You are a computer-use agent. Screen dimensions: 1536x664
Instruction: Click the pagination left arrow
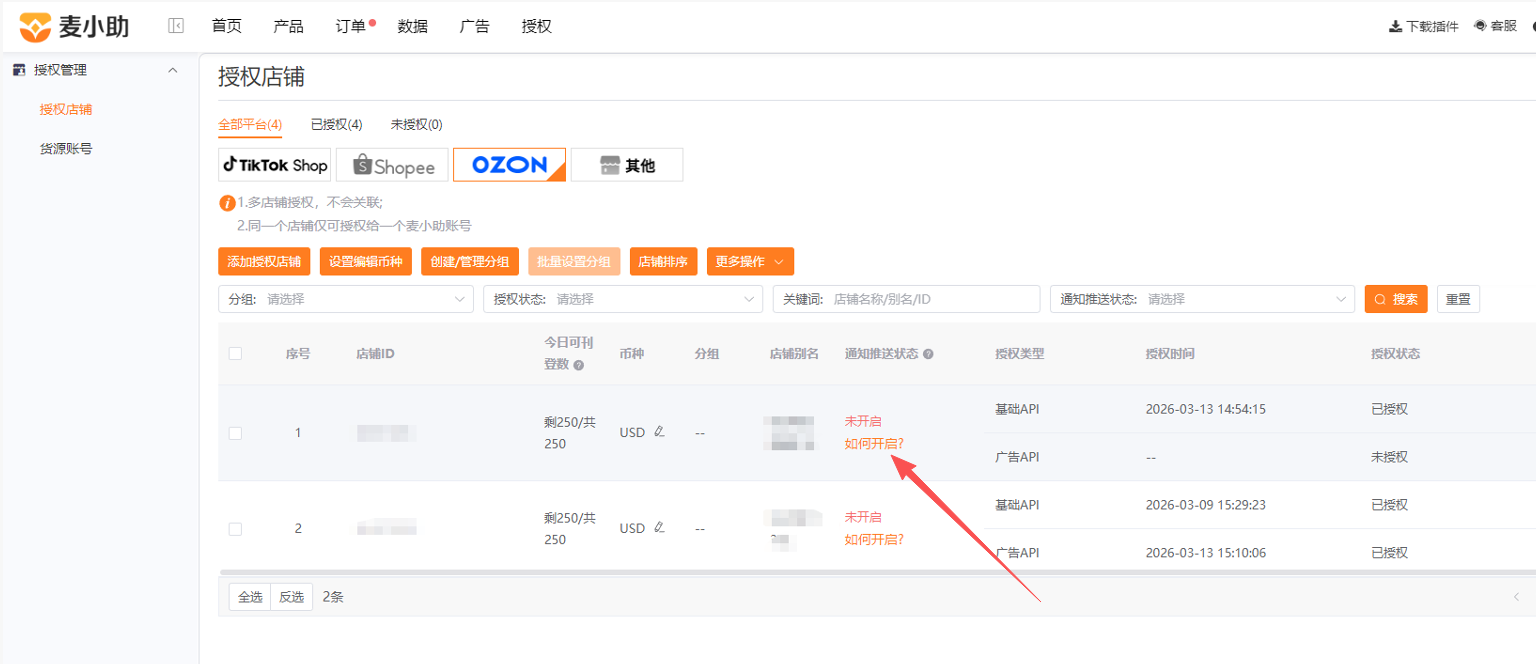pyautogui.click(x=1515, y=597)
